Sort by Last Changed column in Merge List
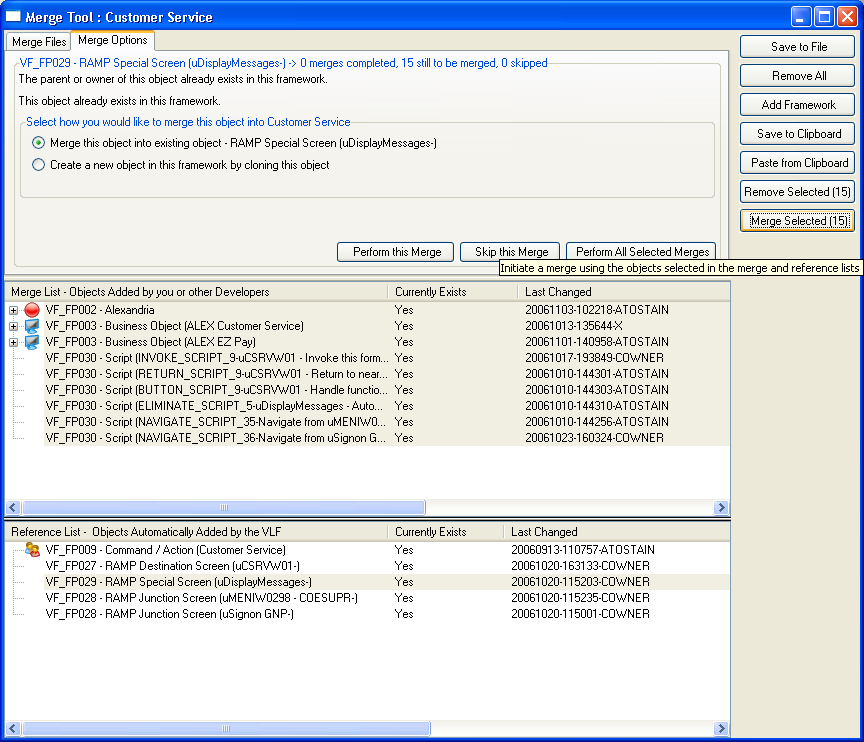Image resolution: width=864 pixels, height=742 pixels. coord(620,292)
